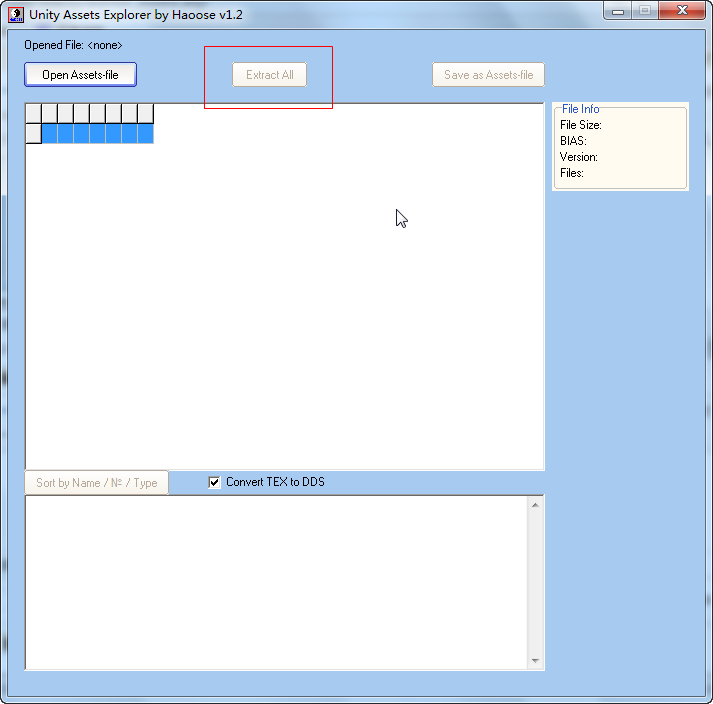Click Save as Assets-file button
The width and height of the screenshot is (713, 704).
click(x=488, y=75)
